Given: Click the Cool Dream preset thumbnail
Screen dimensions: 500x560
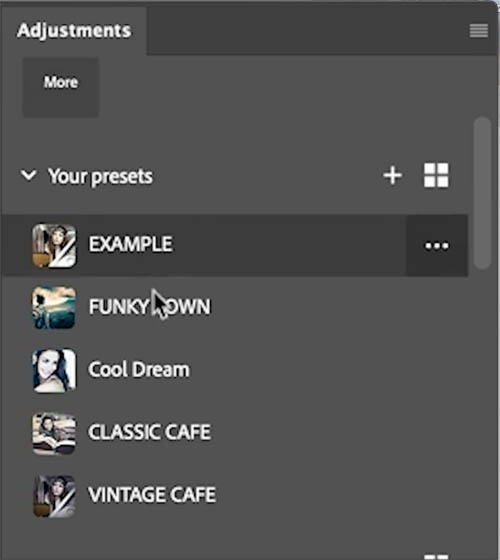Looking at the screenshot, I should click(x=54, y=371).
